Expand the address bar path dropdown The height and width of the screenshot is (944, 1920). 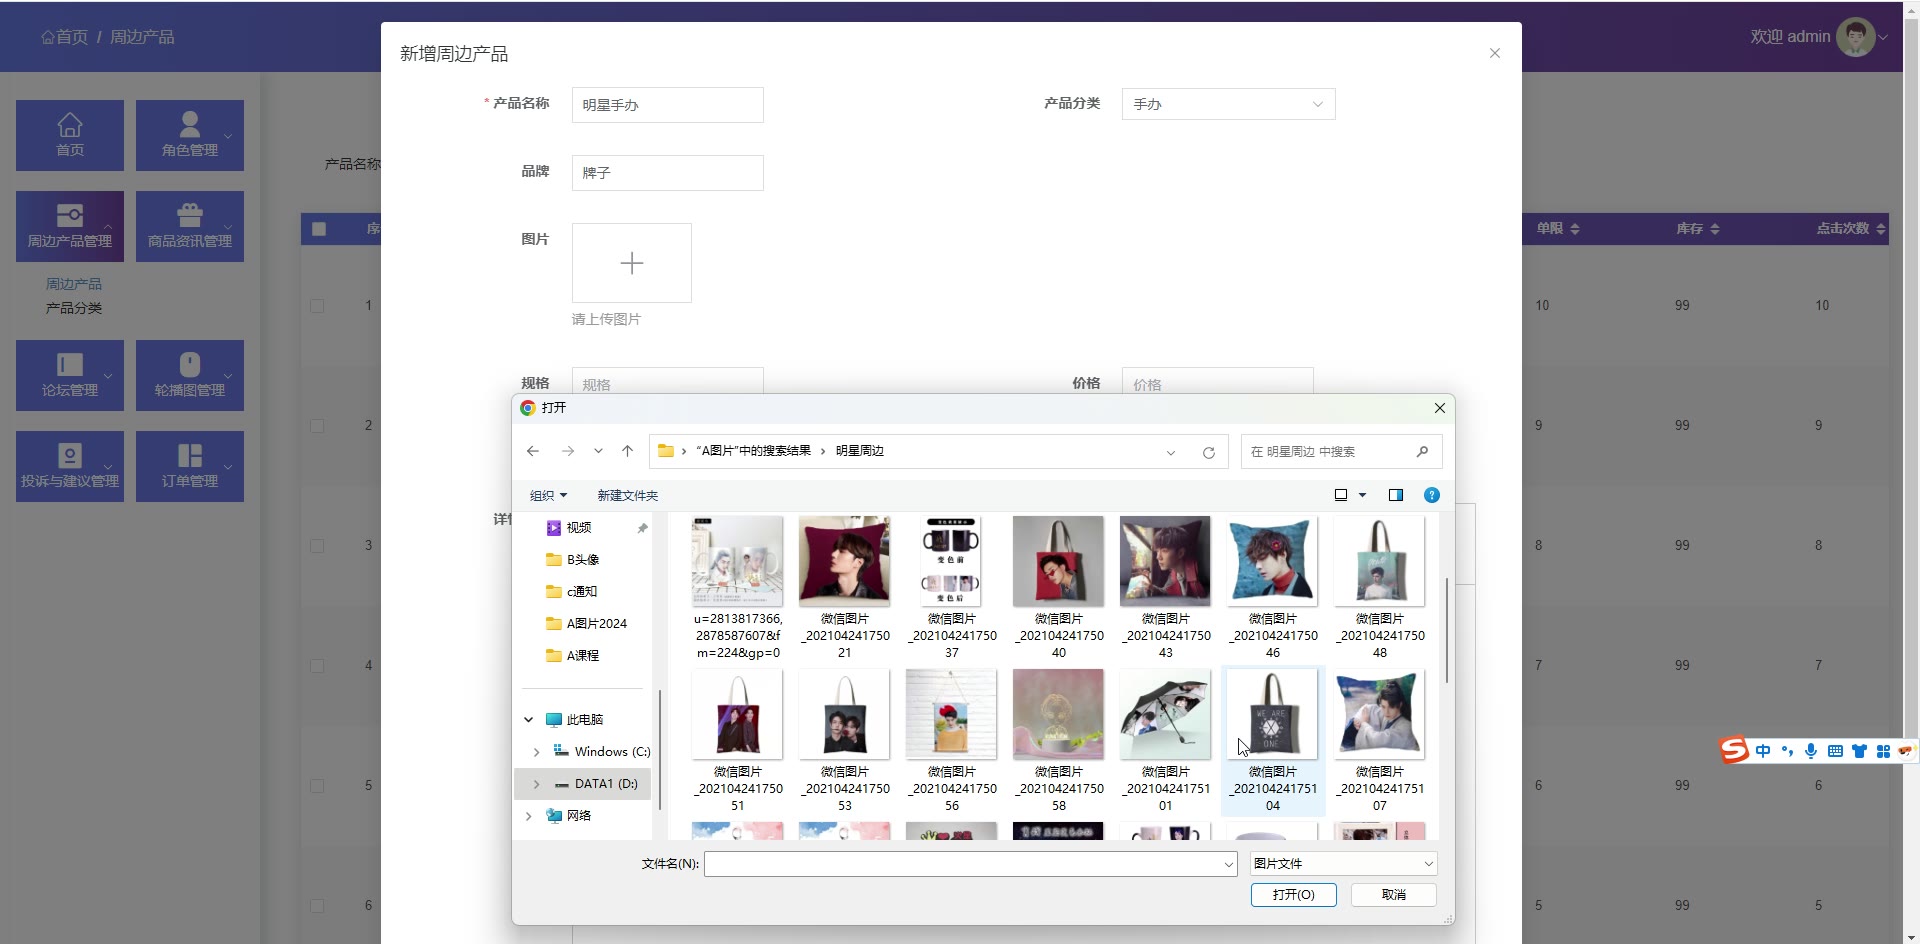click(1170, 452)
